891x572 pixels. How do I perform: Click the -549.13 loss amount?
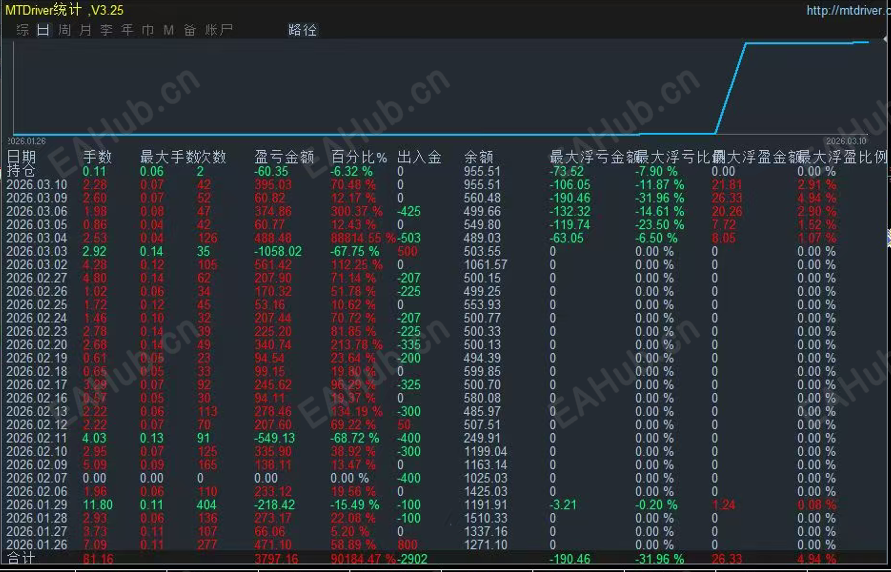(x=274, y=439)
